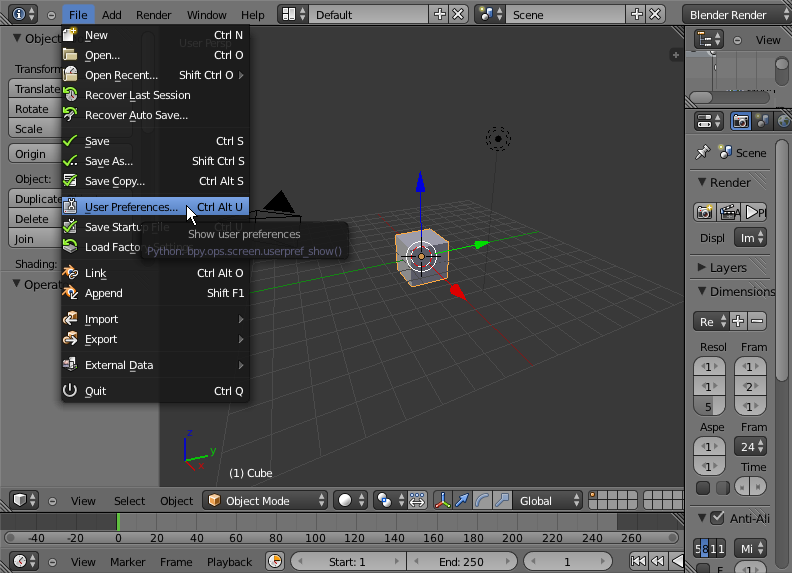Screen dimensions: 792x573
Task: Click the frame rate 24 selector
Action: coord(751,447)
